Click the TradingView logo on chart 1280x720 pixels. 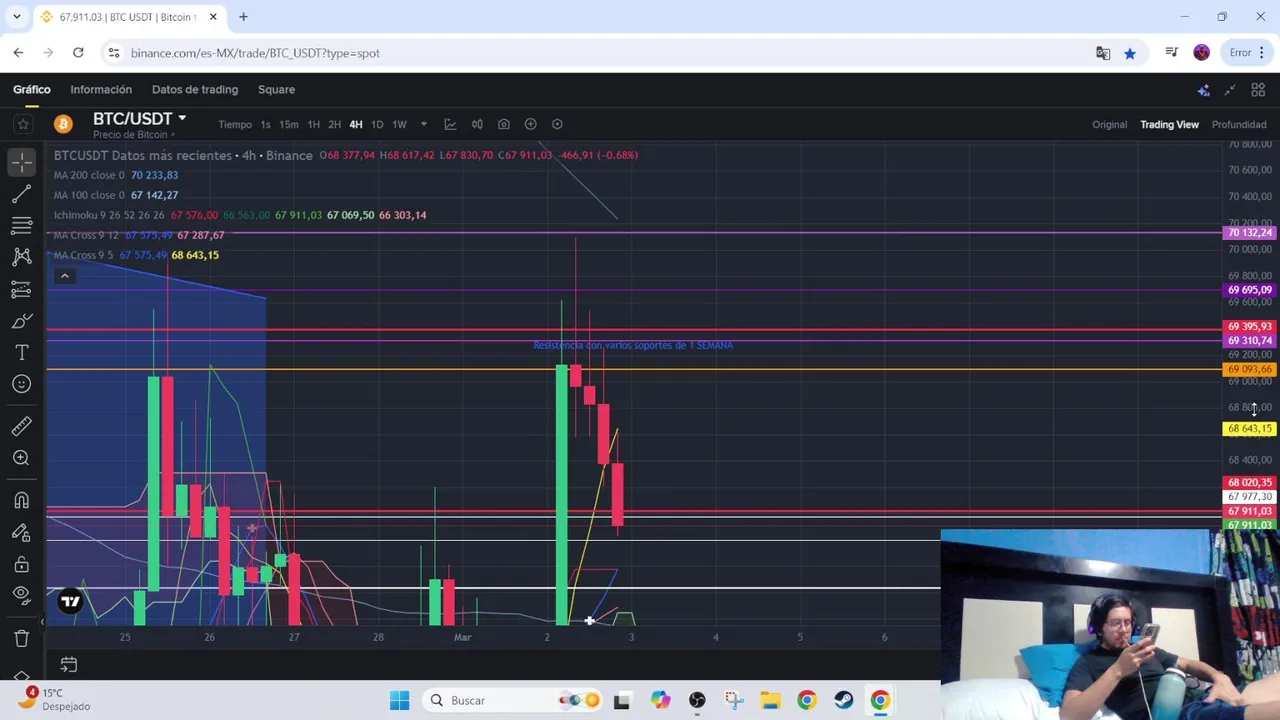[x=70, y=602]
